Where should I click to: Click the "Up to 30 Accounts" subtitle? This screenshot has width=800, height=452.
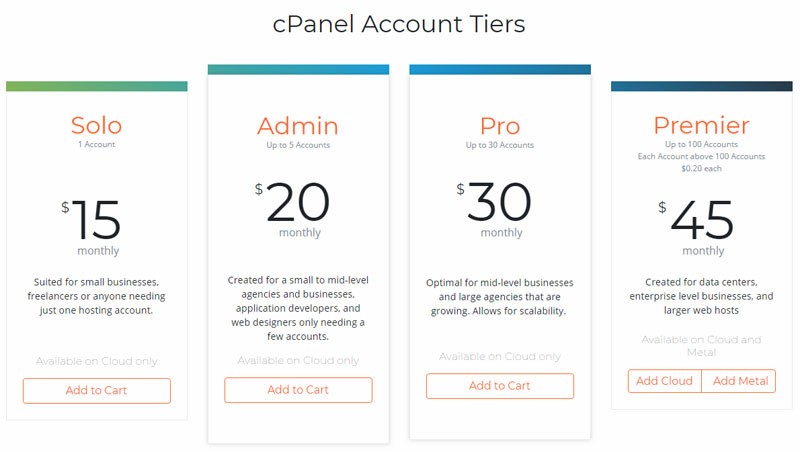pos(500,145)
